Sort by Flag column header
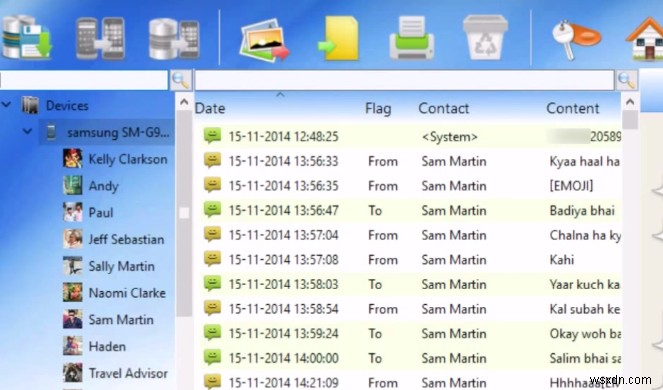The width and height of the screenshot is (663, 390). pyautogui.click(x=378, y=109)
